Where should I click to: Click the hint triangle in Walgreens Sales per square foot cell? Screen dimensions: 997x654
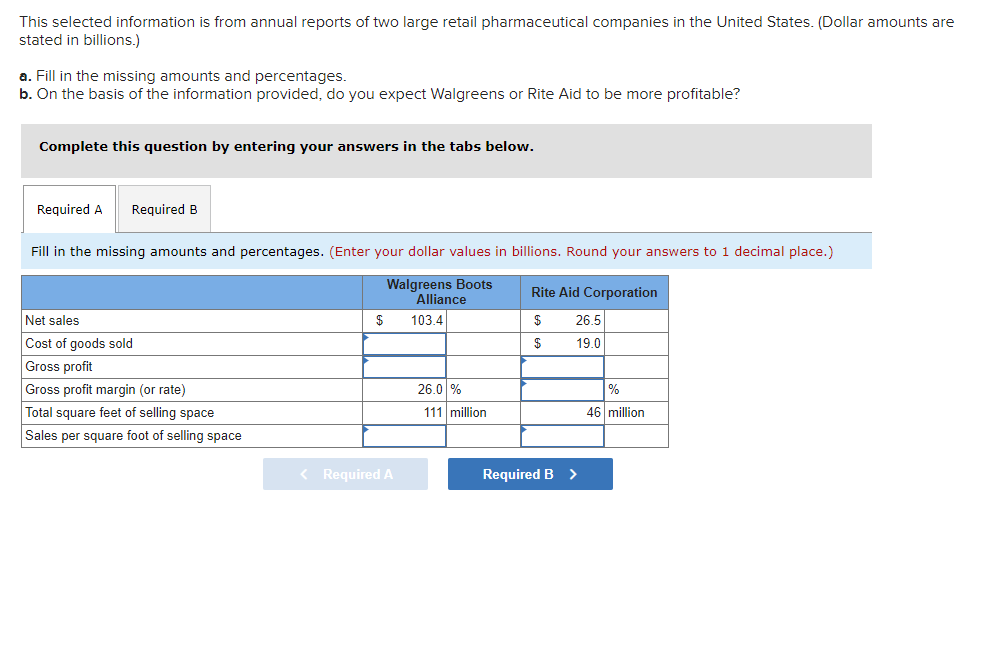tap(367, 430)
